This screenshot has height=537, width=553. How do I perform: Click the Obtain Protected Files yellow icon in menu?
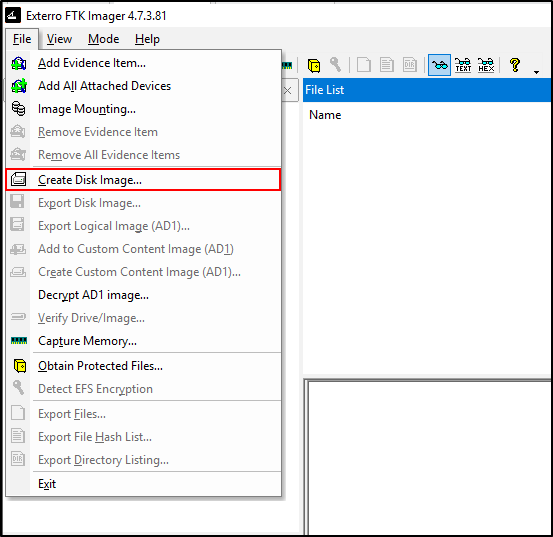point(20,366)
